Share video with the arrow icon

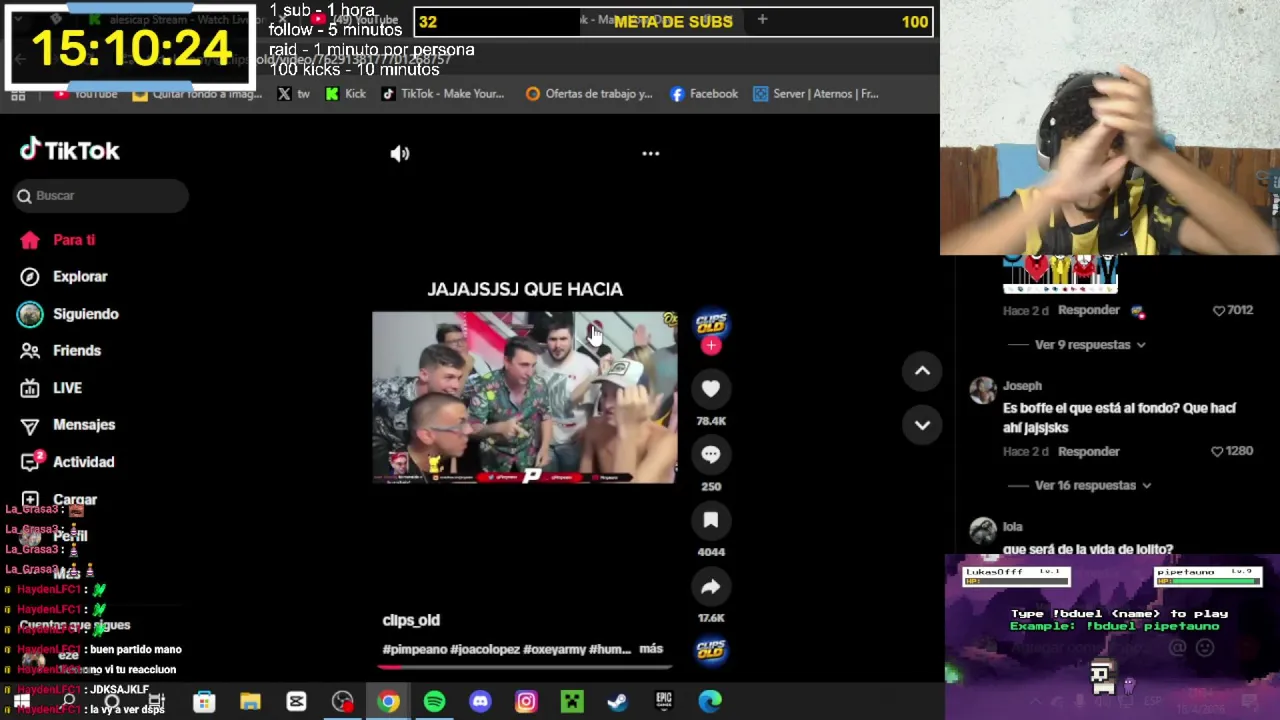point(711,586)
